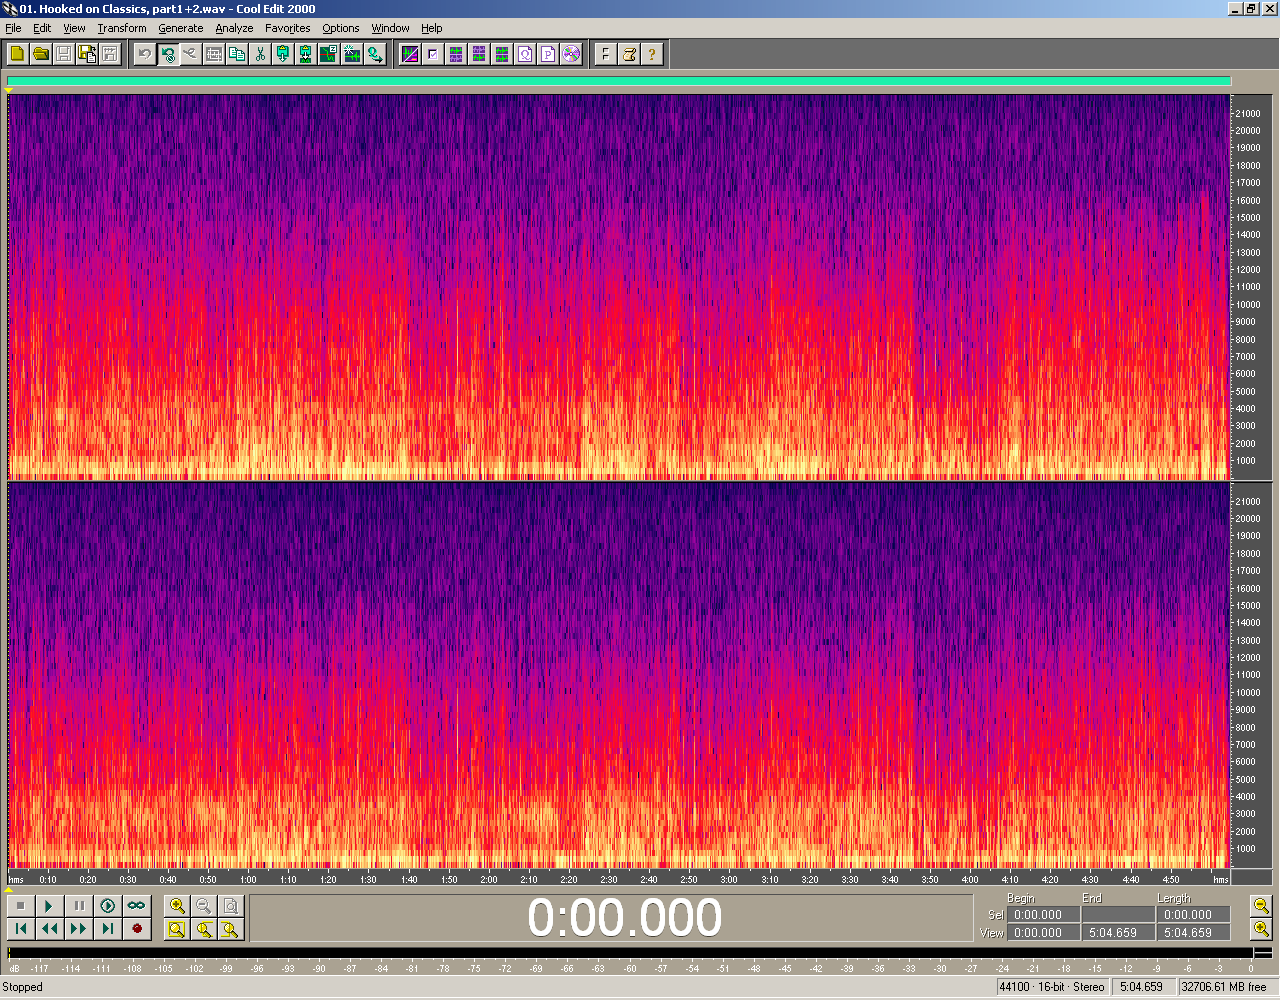
Task: Click the New file toolbar icon
Action: pos(17,54)
